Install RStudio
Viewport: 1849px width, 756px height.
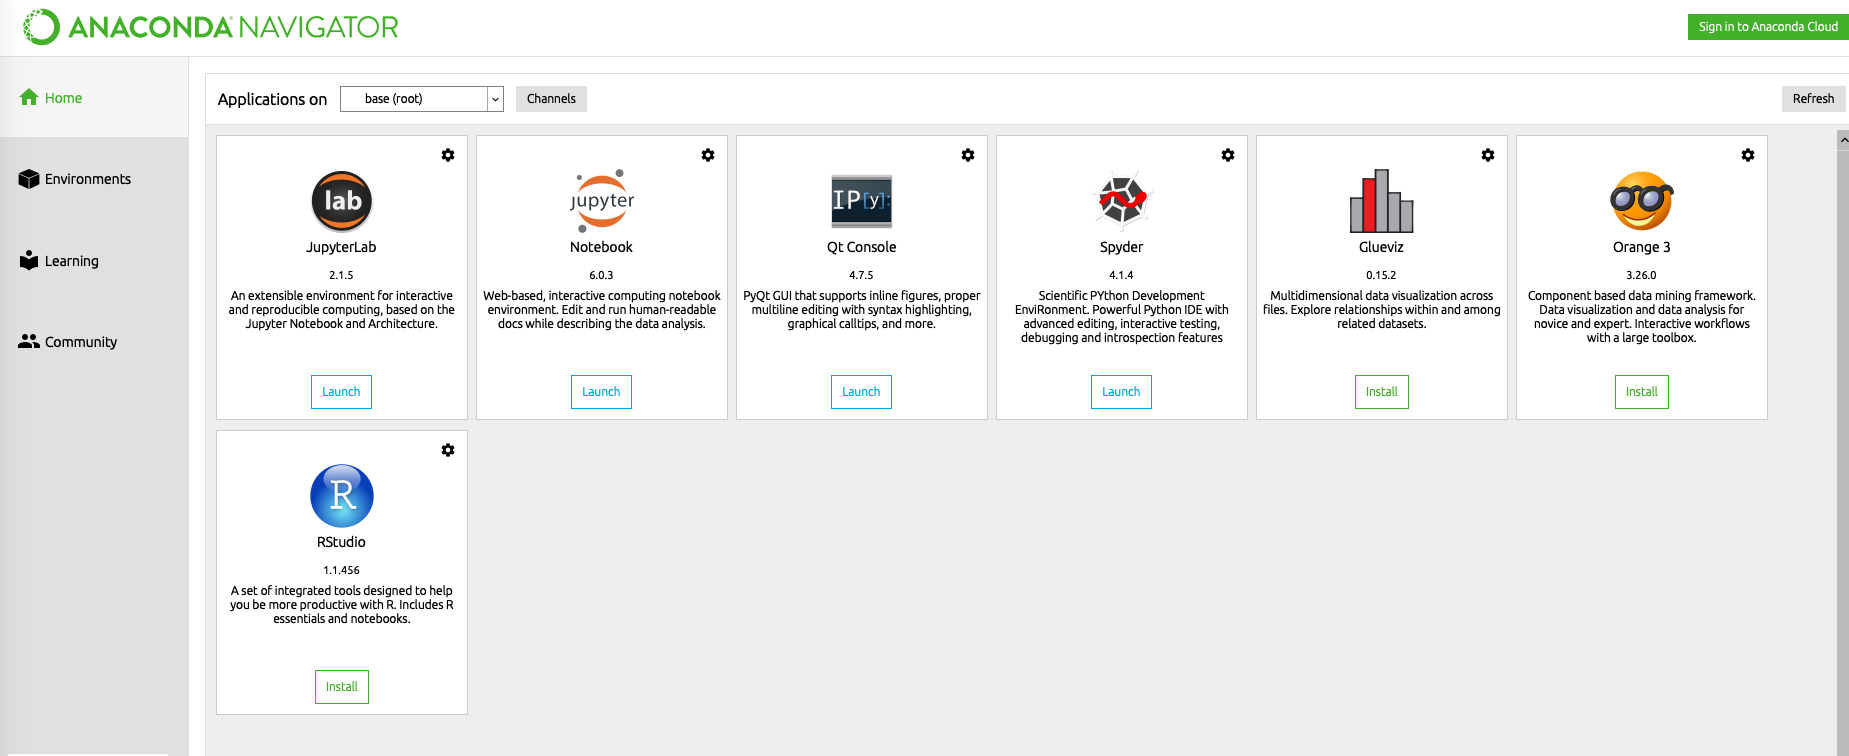pyautogui.click(x=342, y=687)
